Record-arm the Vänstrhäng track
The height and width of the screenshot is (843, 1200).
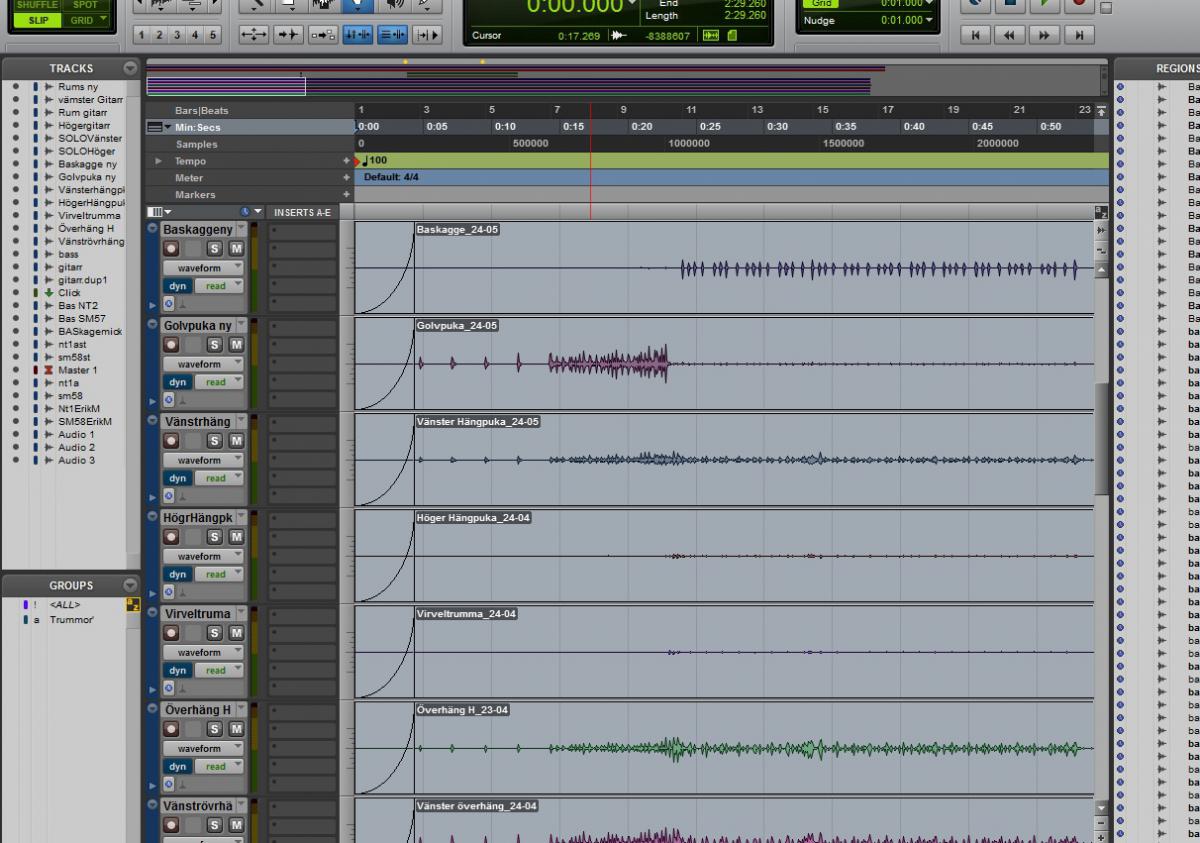coord(171,441)
